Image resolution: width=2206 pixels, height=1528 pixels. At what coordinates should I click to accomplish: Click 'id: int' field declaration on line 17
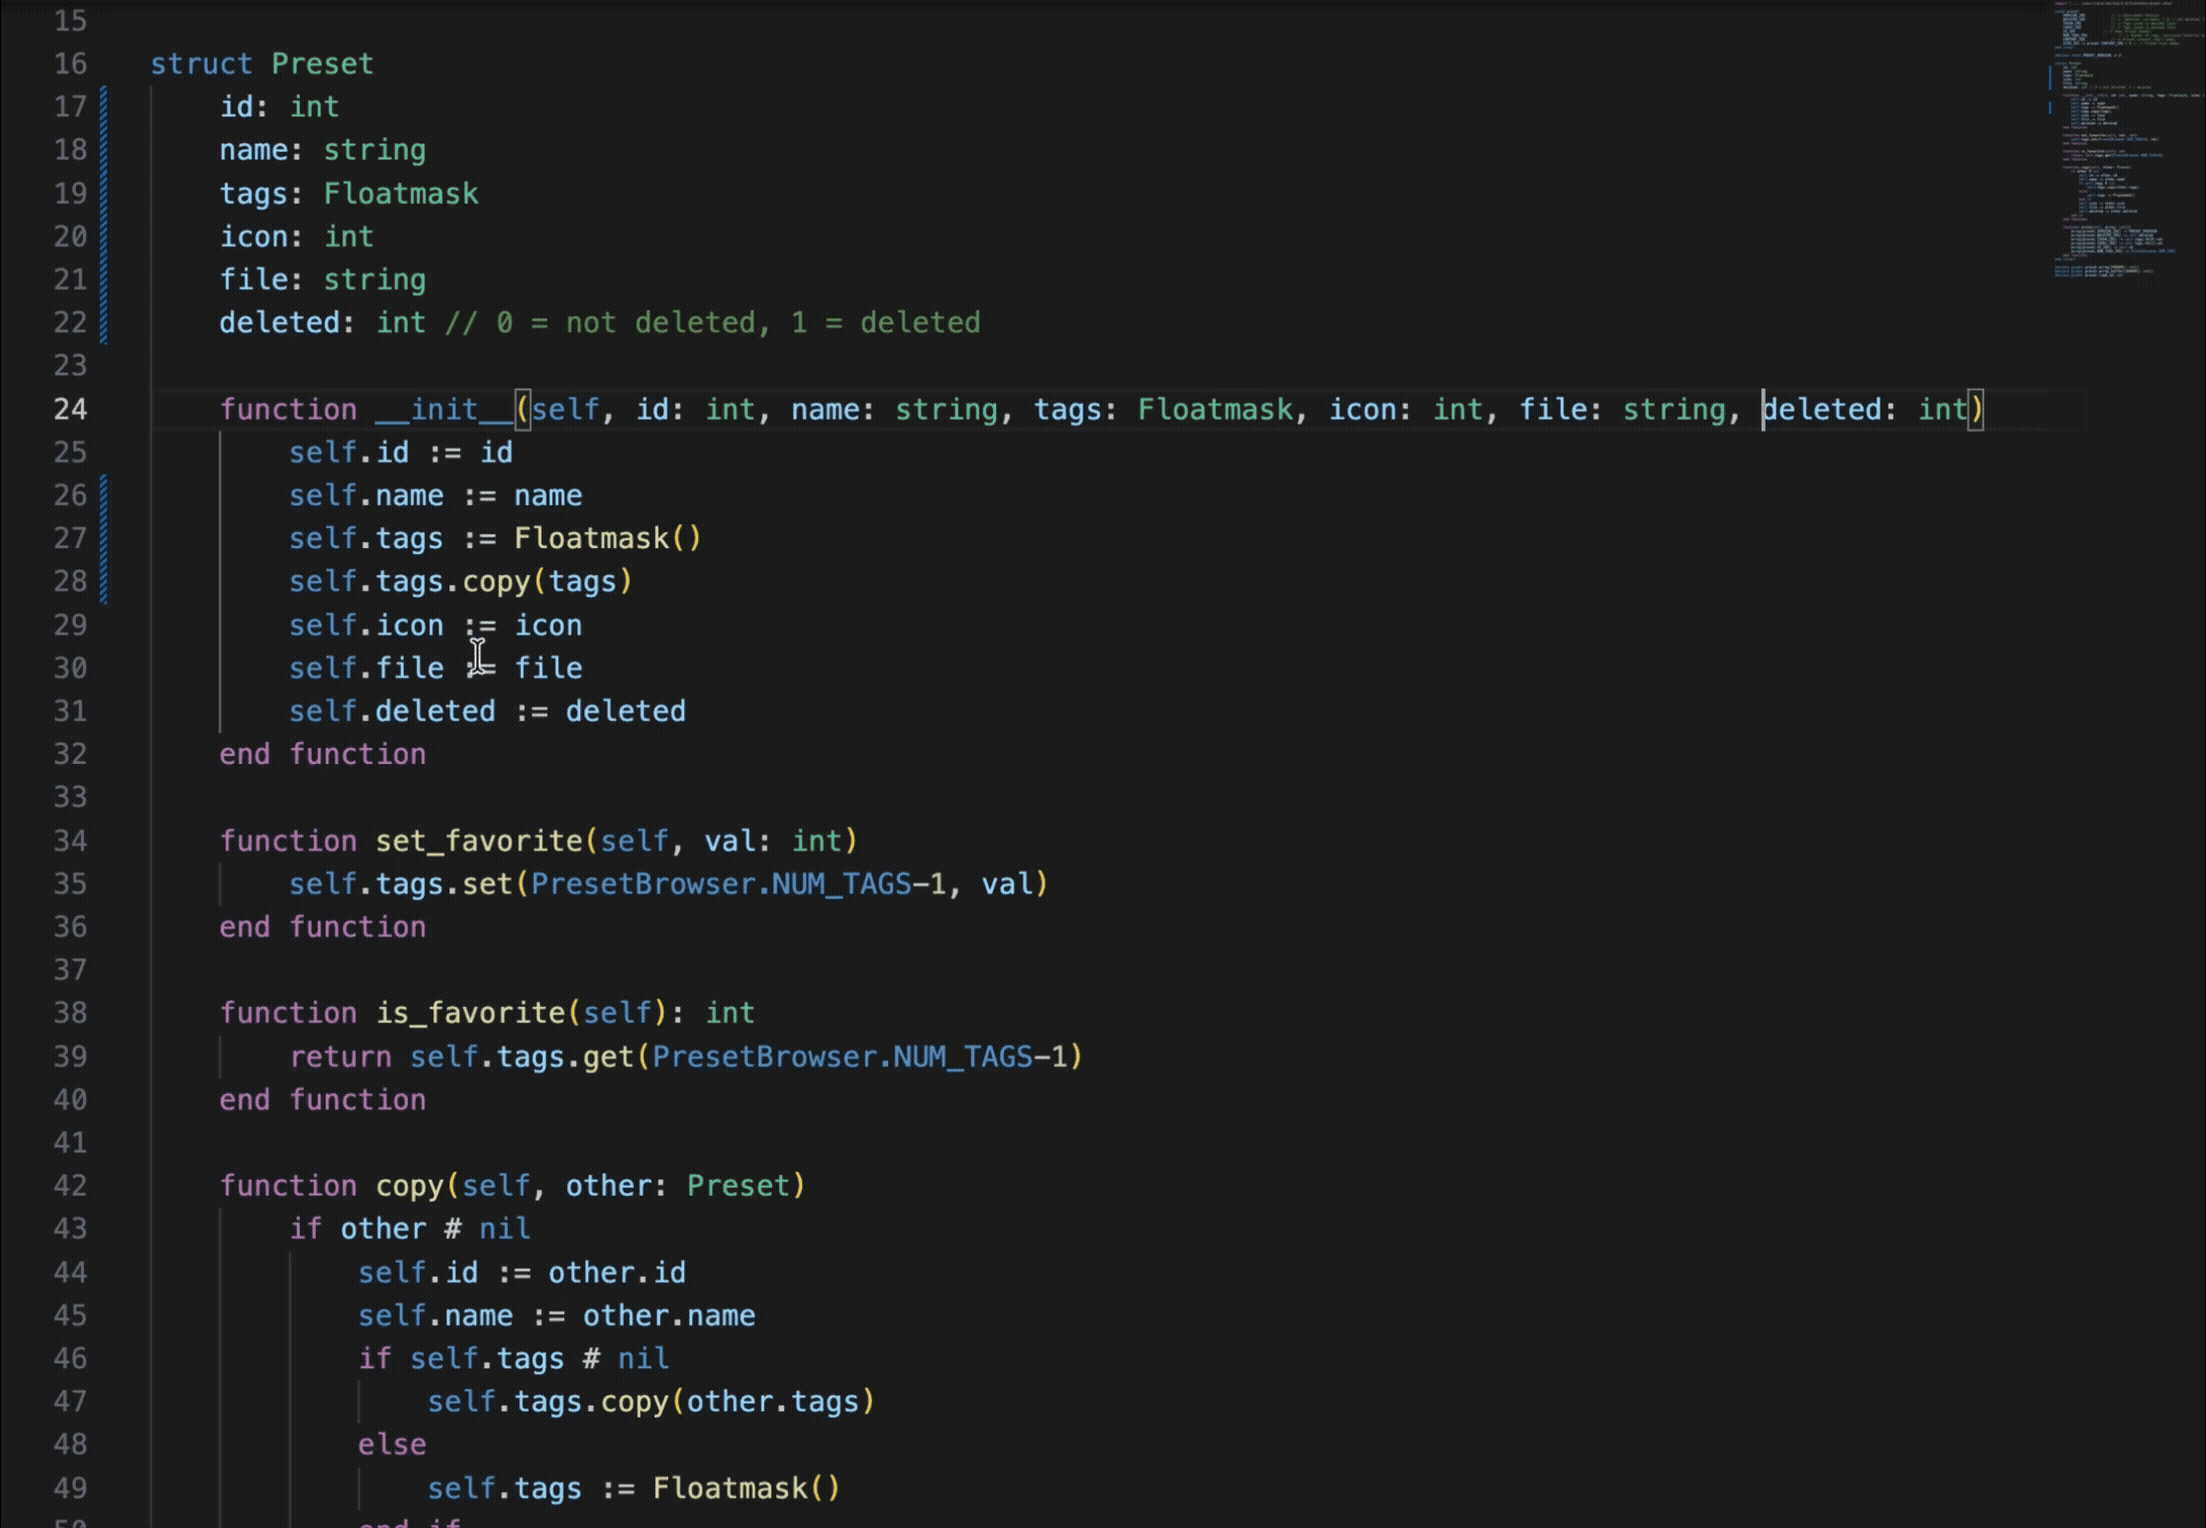tap(280, 107)
